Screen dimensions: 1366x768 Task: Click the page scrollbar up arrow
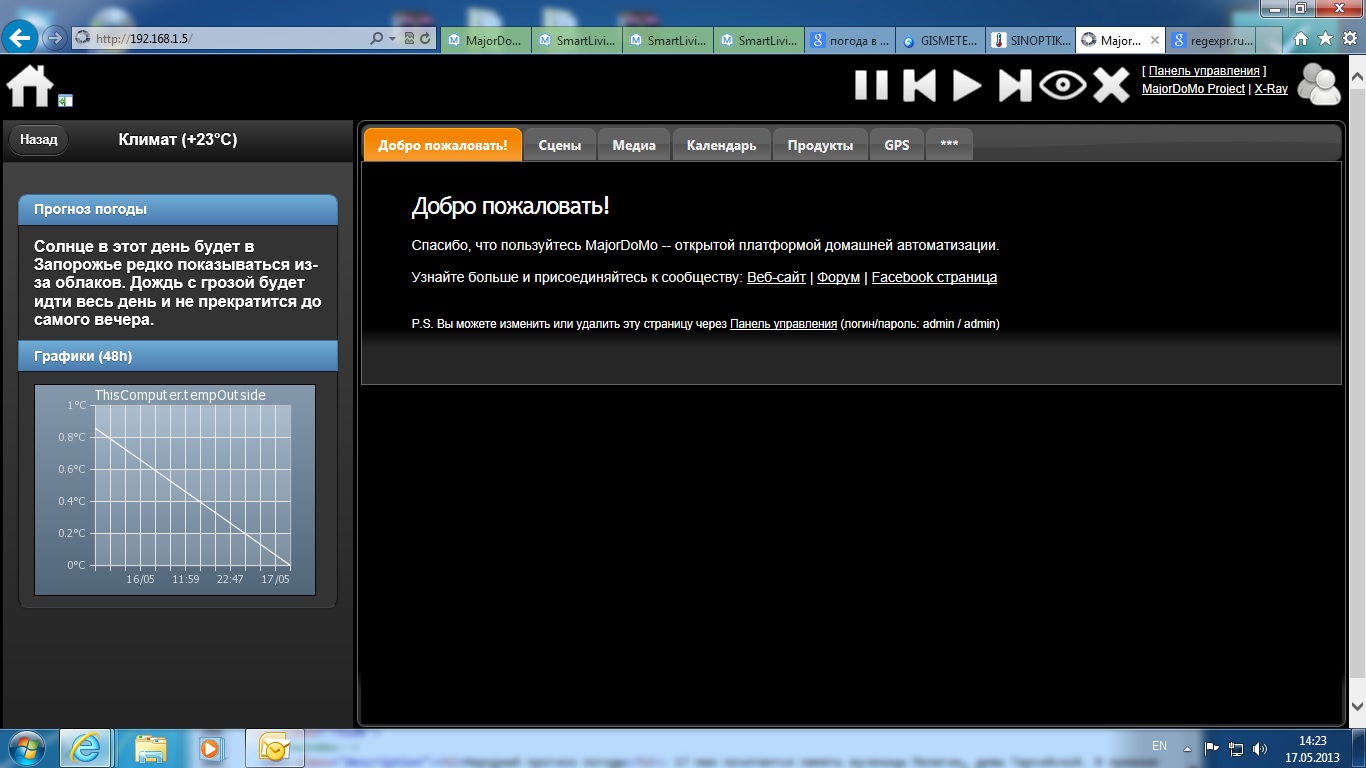click(1357, 78)
